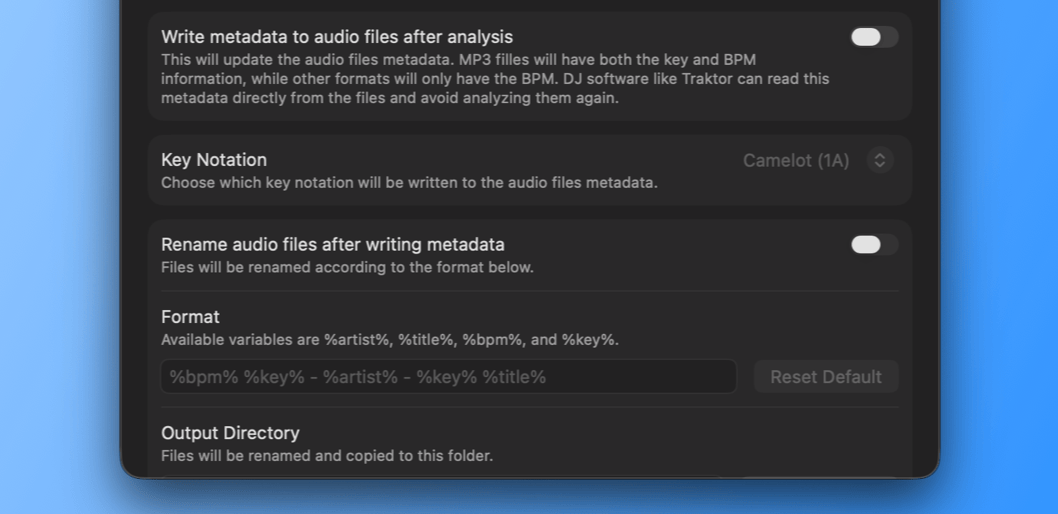1058x514 pixels.
Task: Click empty space in the Key Notation row
Action: (500, 160)
